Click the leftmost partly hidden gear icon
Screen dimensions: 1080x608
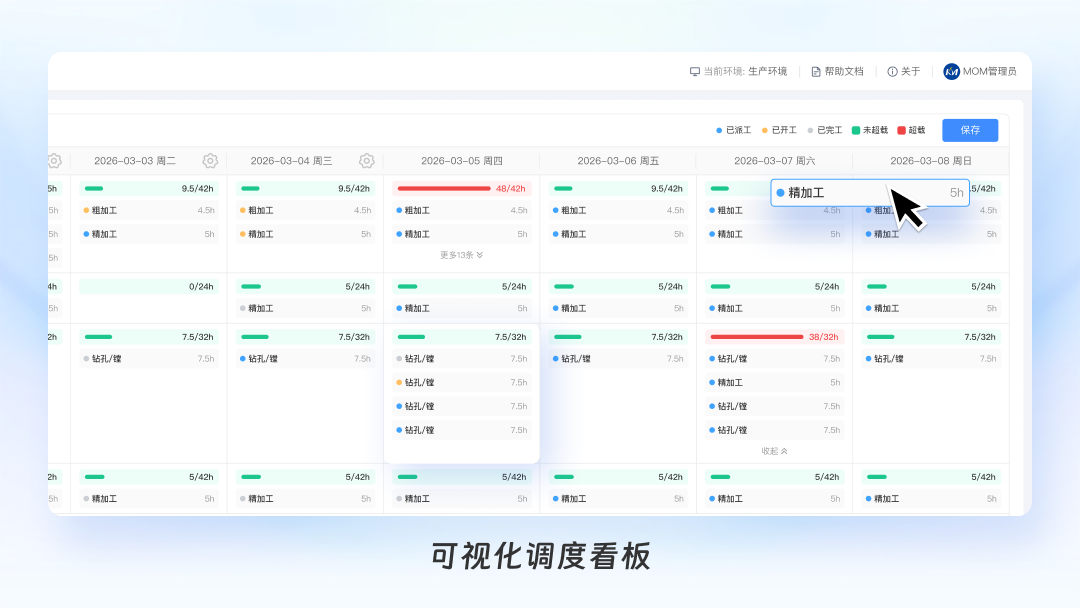coord(54,160)
